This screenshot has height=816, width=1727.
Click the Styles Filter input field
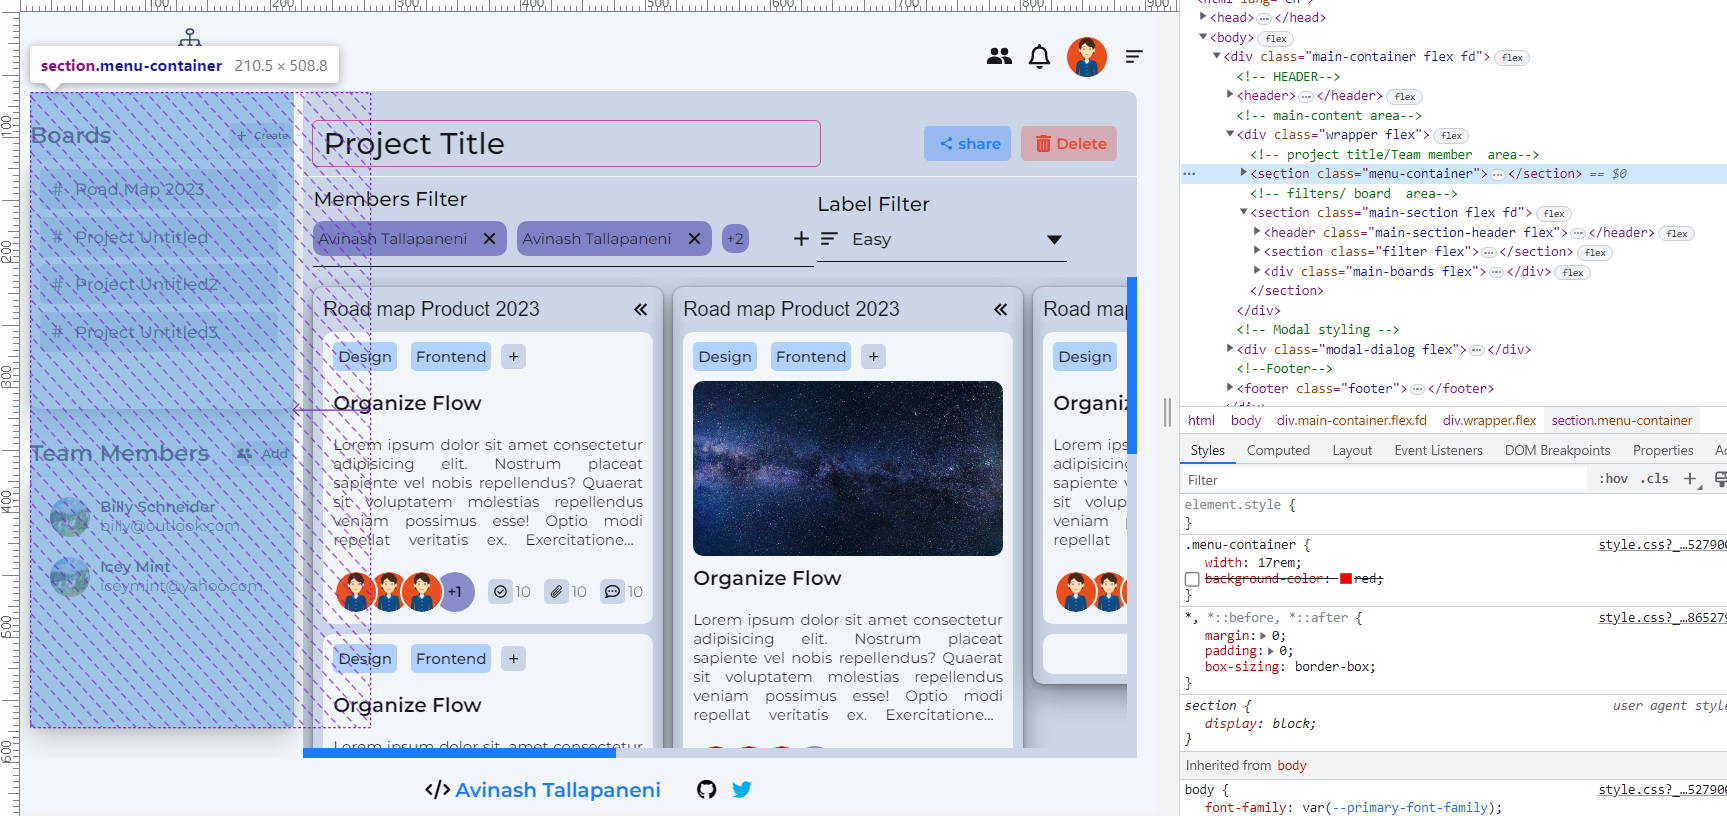(1384, 480)
